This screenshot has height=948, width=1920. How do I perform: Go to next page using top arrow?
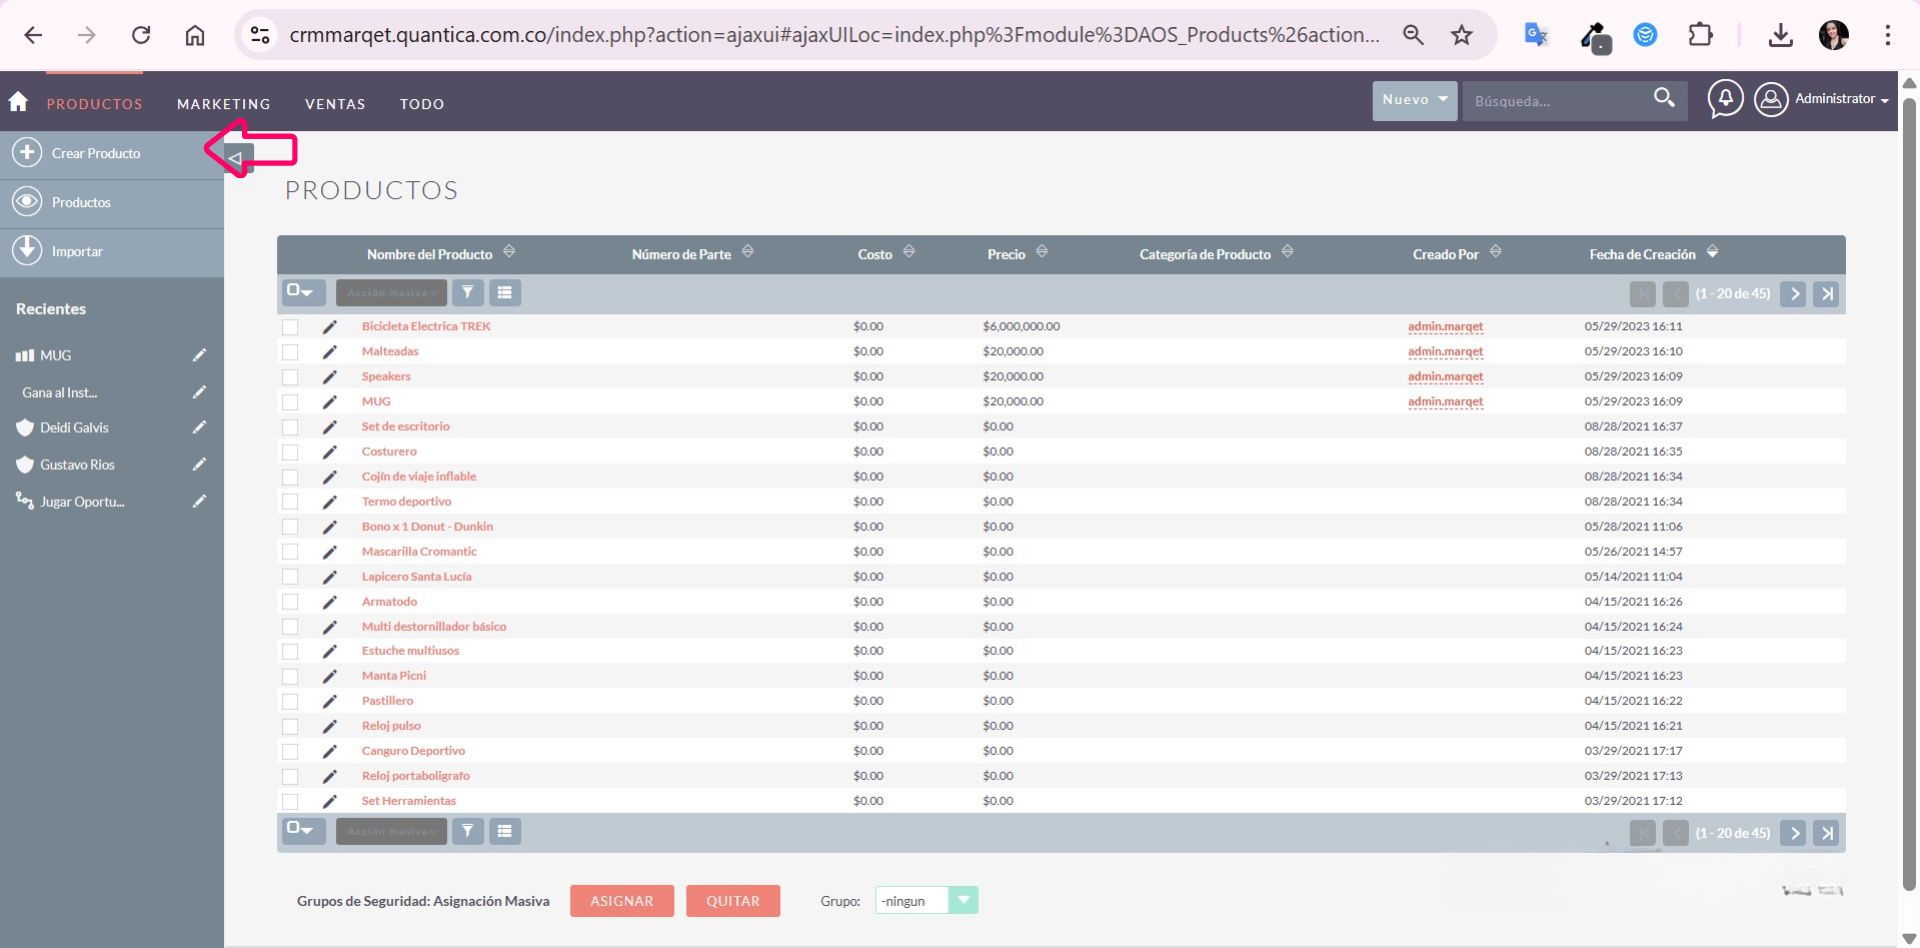tap(1794, 294)
